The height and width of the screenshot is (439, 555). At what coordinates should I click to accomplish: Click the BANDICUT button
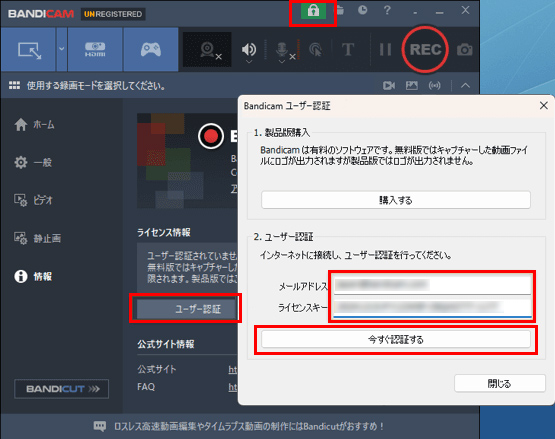tap(62, 389)
